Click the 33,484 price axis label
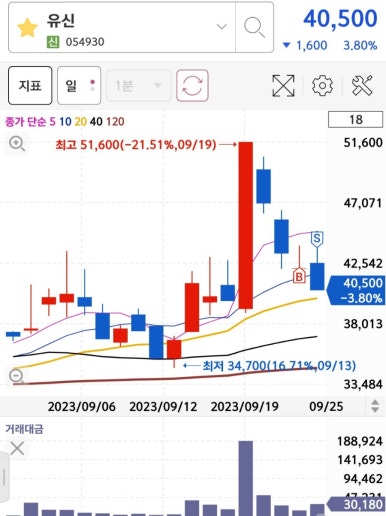This screenshot has width=386, height=516. pyautogui.click(x=363, y=384)
